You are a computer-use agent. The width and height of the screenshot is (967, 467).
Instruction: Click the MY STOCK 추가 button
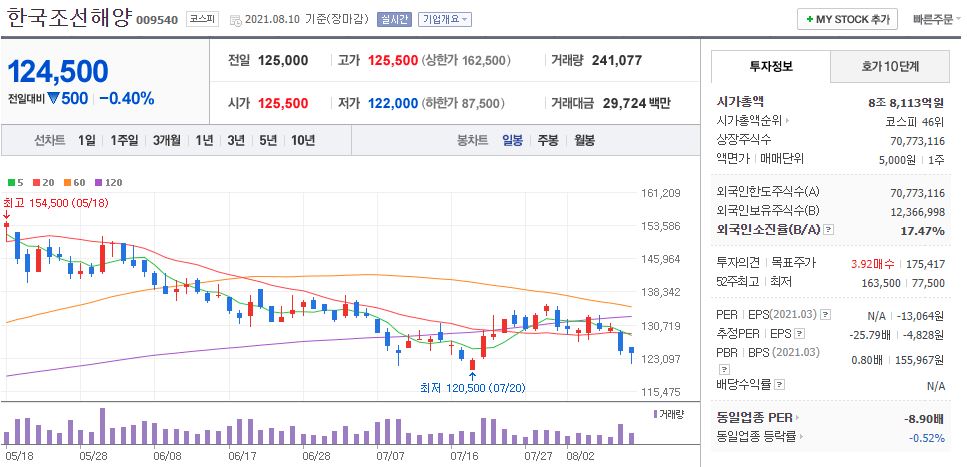tap(847, 19)
